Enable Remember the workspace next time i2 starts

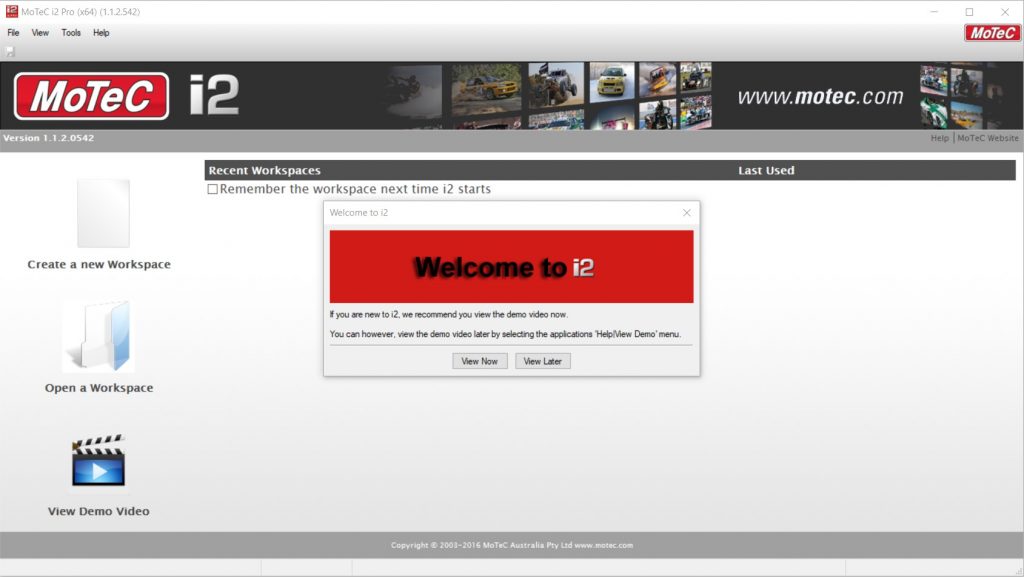(x=212, y=189)
